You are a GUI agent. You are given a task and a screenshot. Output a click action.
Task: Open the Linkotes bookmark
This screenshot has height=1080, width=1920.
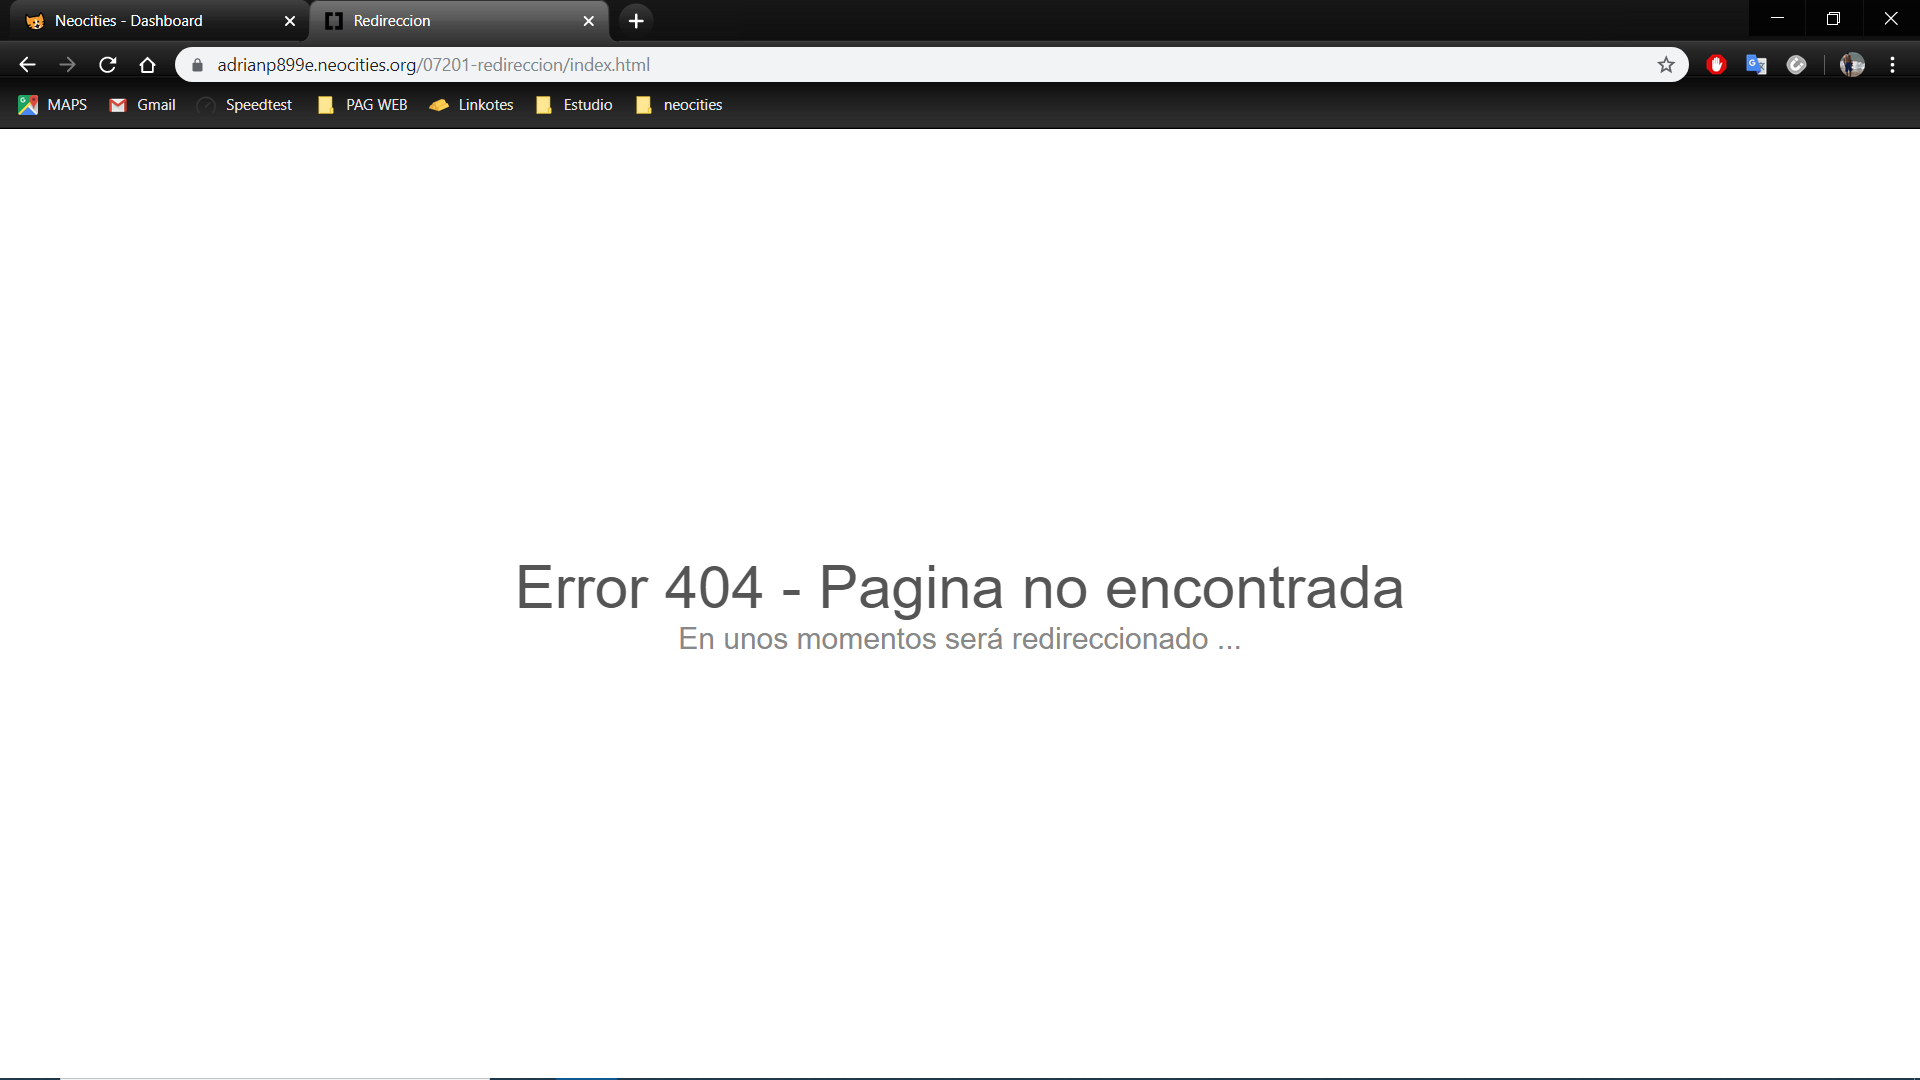(471, 105)
